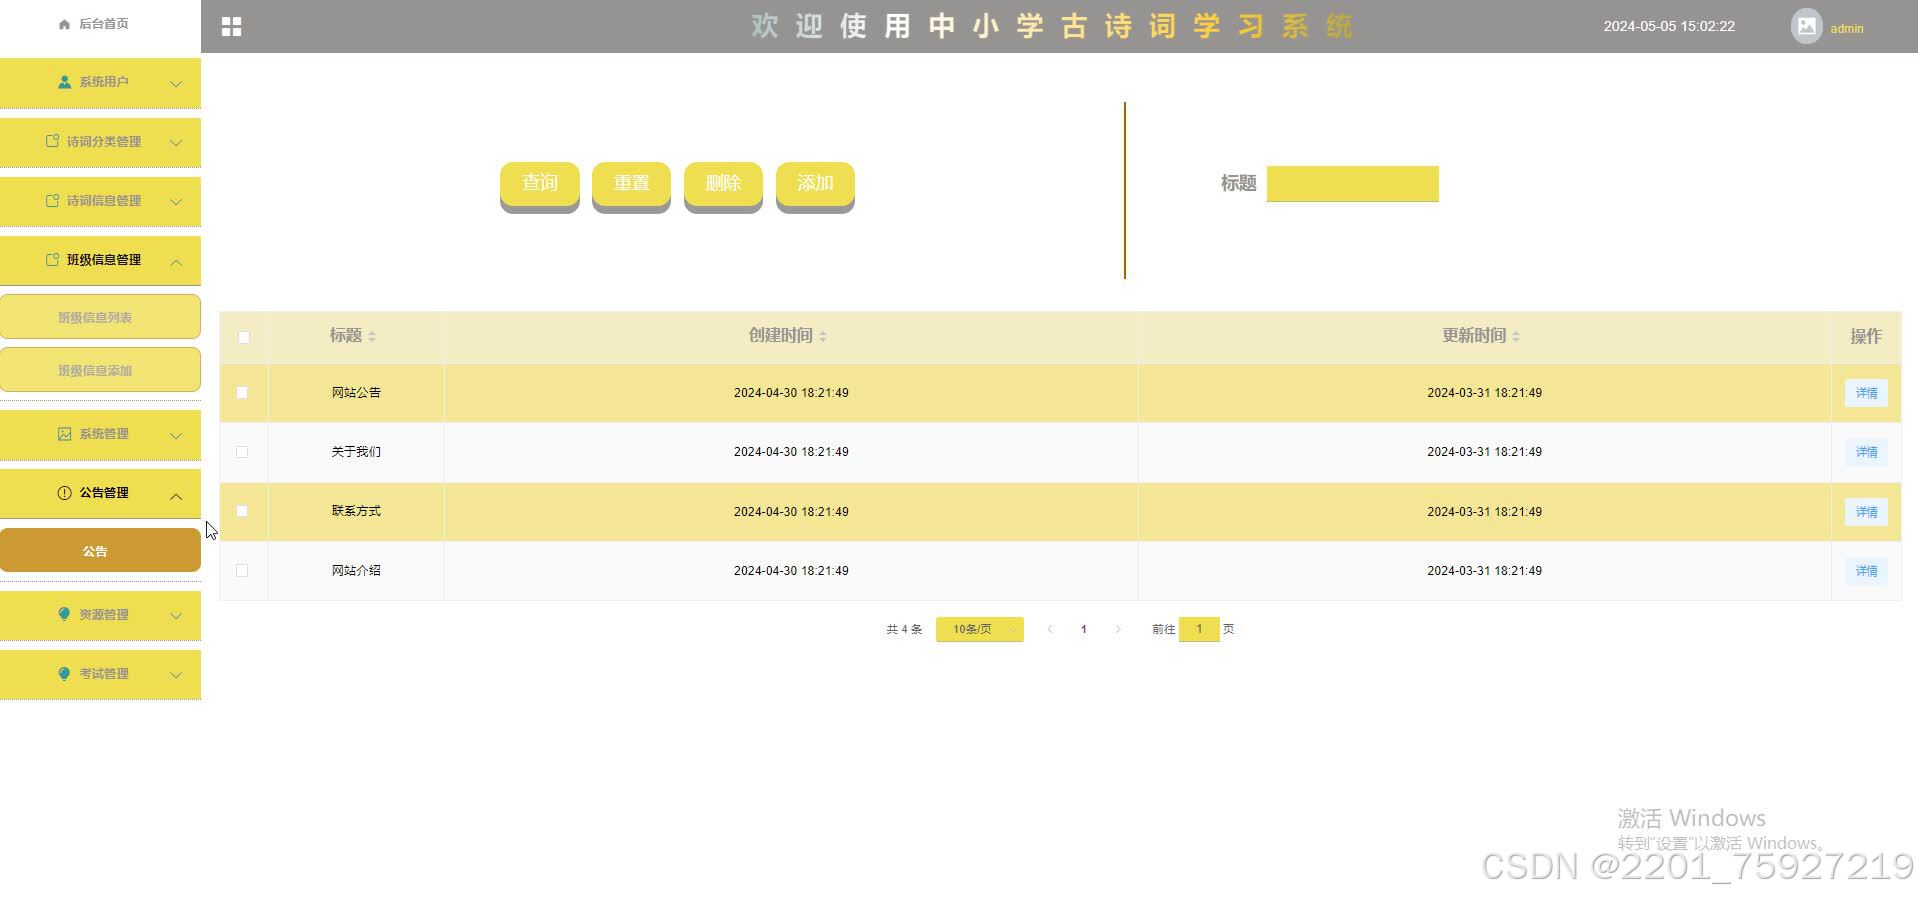The width and height of the screenshot is (1918, 898).
Task: Click the bulb icon beside 资源管理
Action: pyautogui.click(x=64, y=614)
